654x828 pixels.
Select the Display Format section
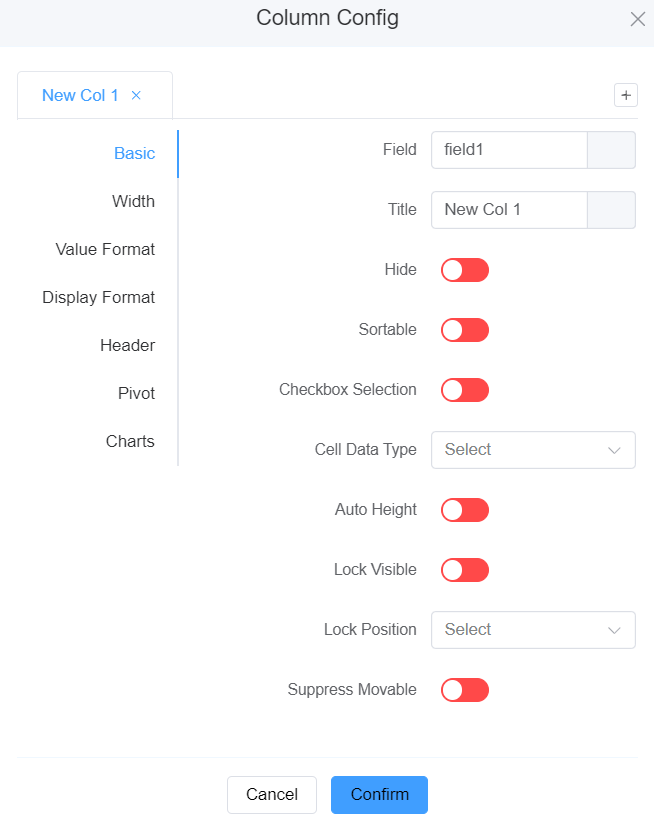(98, 298)
